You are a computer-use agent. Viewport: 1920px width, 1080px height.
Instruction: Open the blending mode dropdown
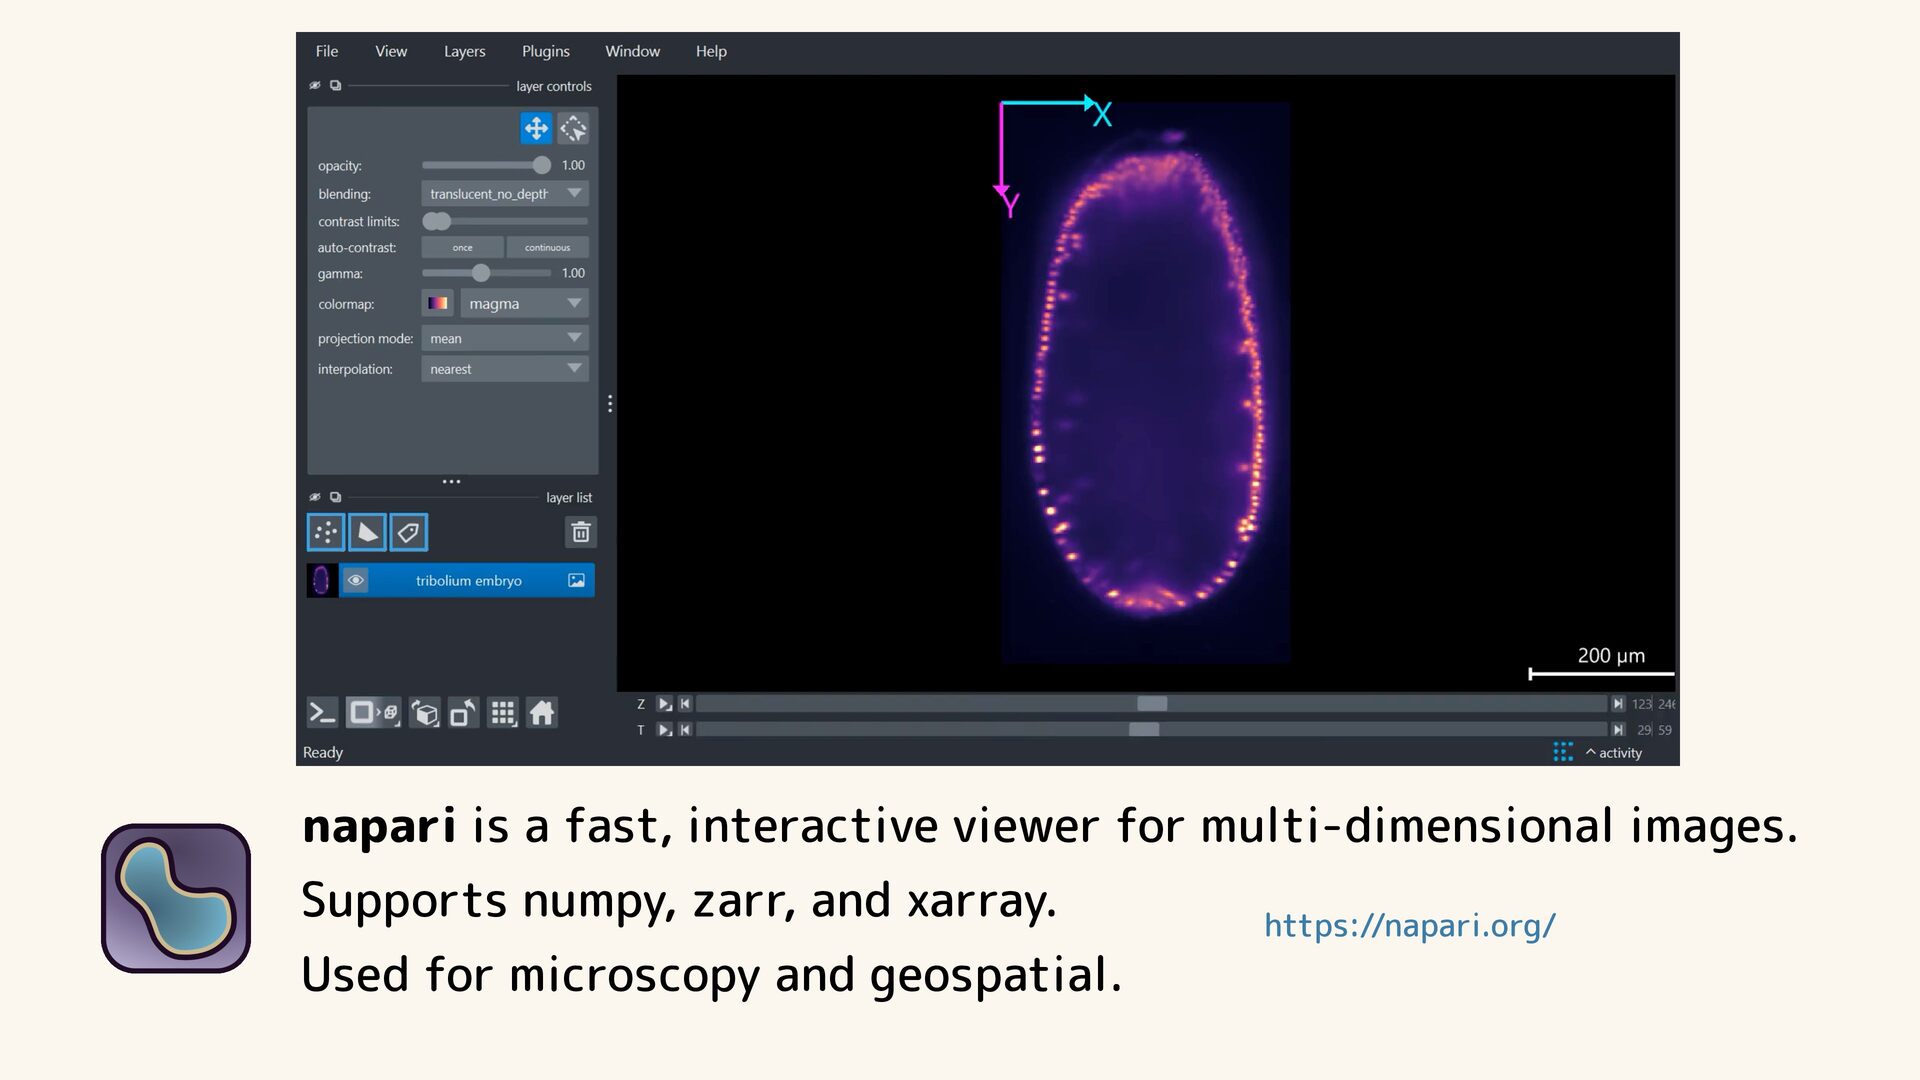(x=505, y=194)
